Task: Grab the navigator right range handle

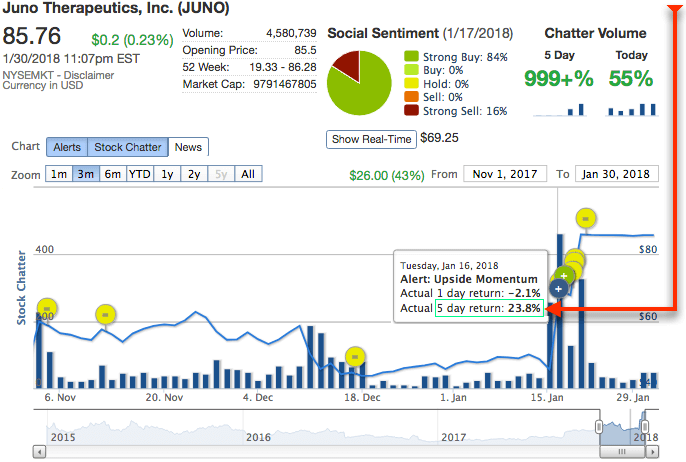Action: pyautogui.click(x=644, y=426)
